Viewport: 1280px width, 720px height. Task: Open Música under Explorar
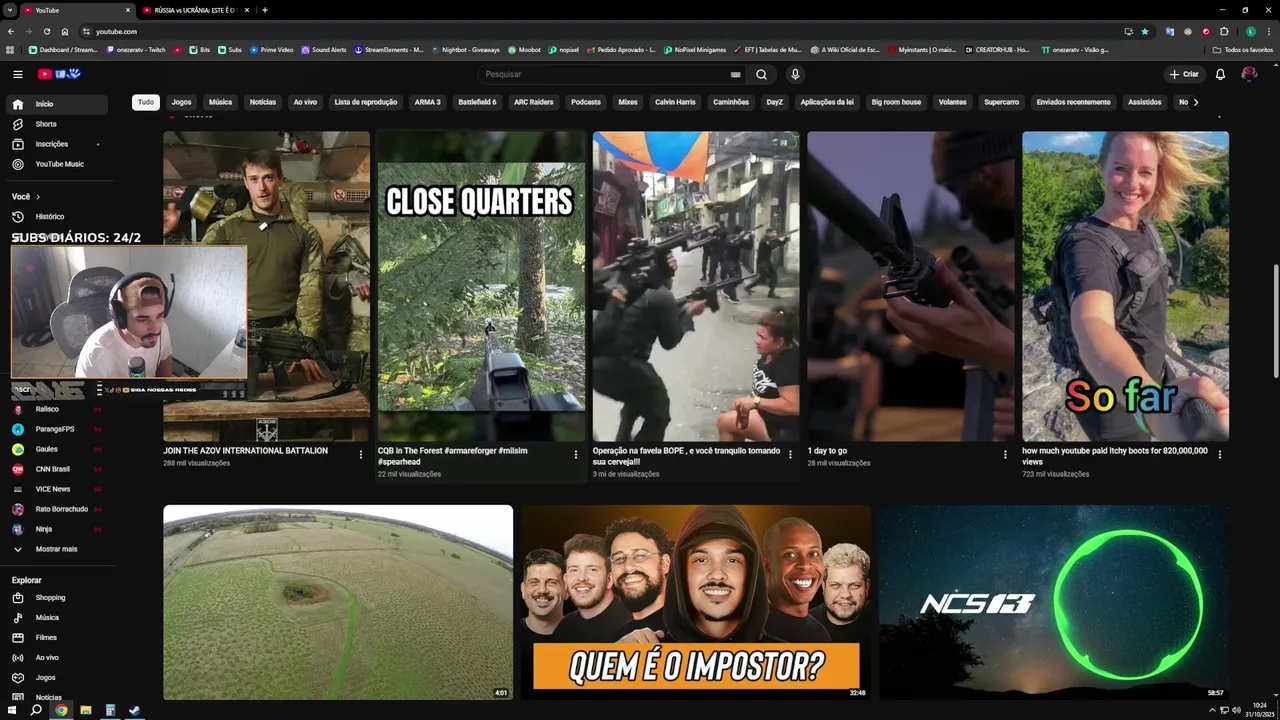point(56,618)
